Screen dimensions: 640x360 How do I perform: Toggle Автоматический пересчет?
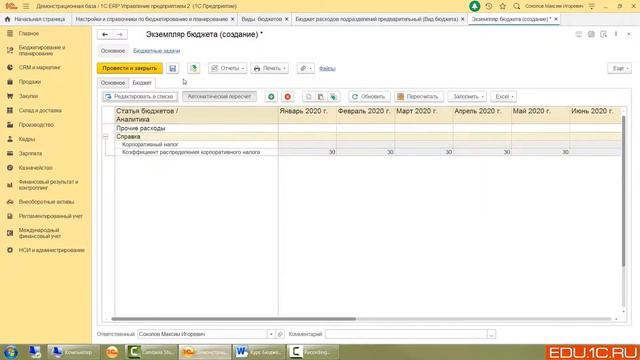(220, 97)
